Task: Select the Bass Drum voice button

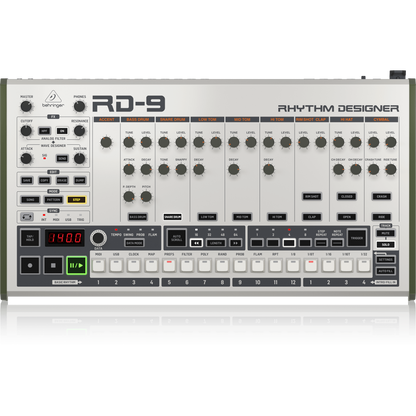Action: [138, 217]
